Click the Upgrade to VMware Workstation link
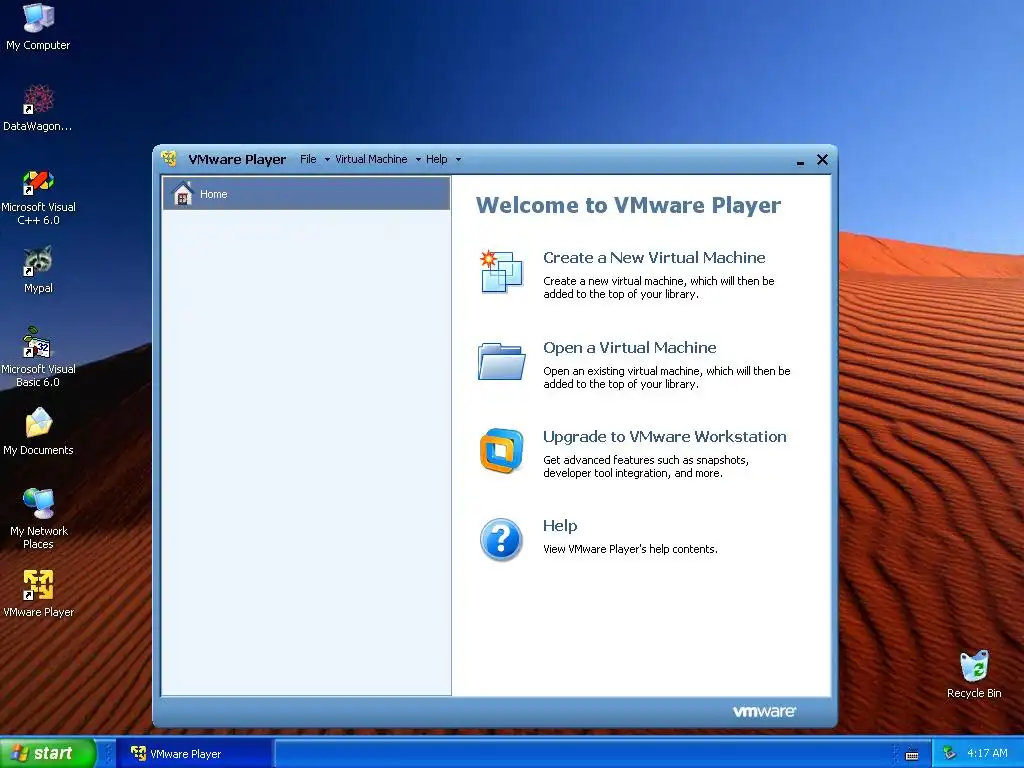1024x768 pixels. click(664, 436)
